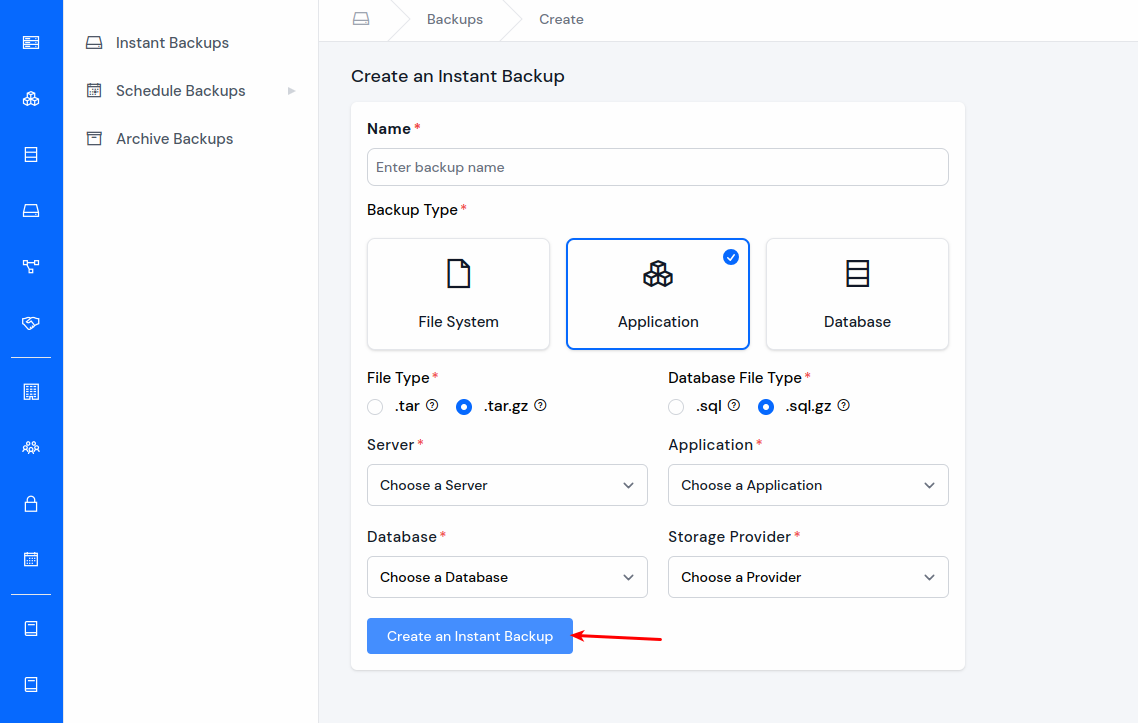The height and width of the screenshot is (723, 1138).
Task: Click the help icon next to .sql.gz
Action: click(x=843, y=405)
